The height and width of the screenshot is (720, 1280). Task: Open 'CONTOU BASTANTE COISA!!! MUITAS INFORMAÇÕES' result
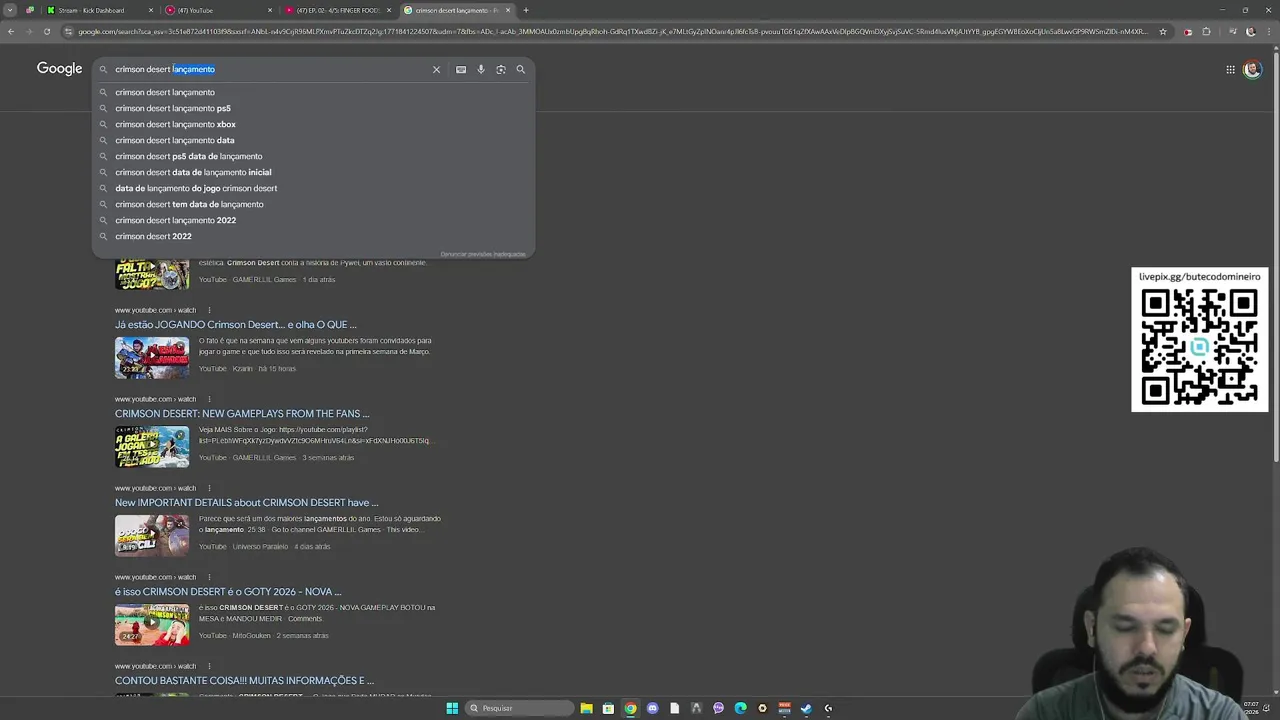(244, 680)
